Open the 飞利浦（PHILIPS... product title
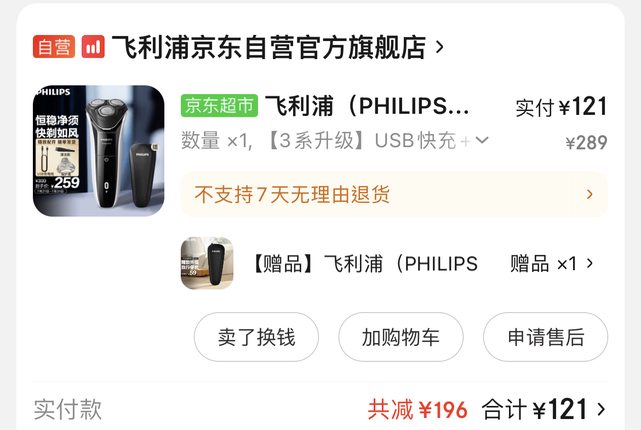The image size is (641, 430). point(367,106)
